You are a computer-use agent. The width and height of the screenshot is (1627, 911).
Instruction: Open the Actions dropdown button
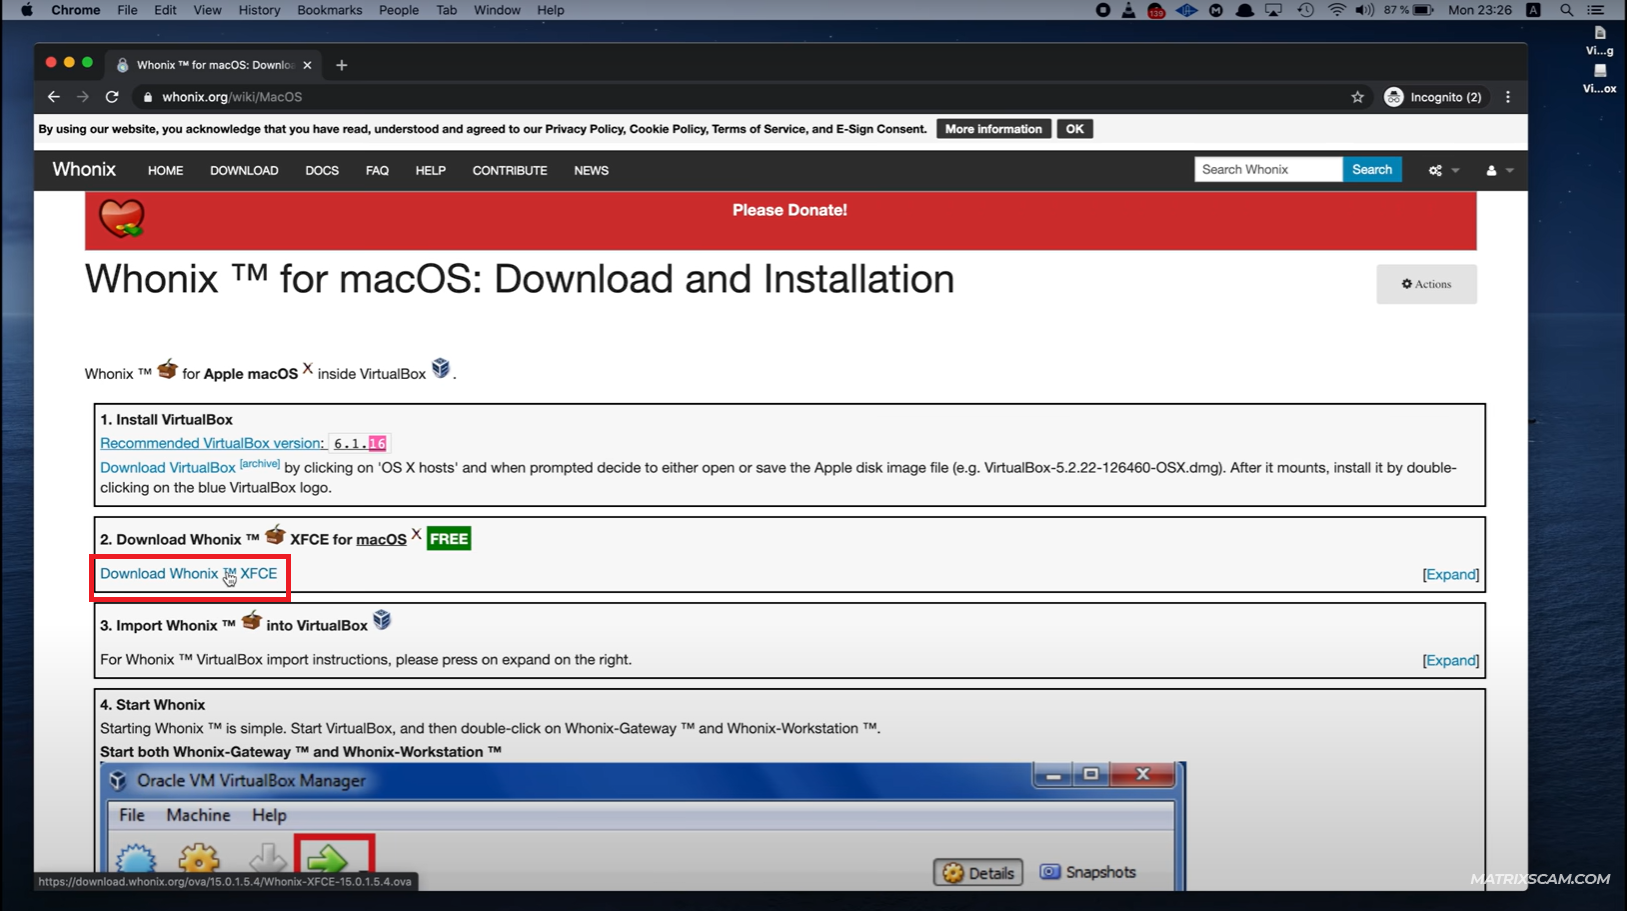point(1426,284)
